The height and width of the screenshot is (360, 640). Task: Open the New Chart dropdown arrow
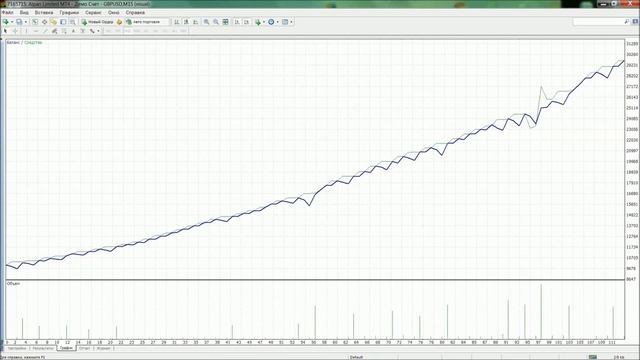coord(12,22)
